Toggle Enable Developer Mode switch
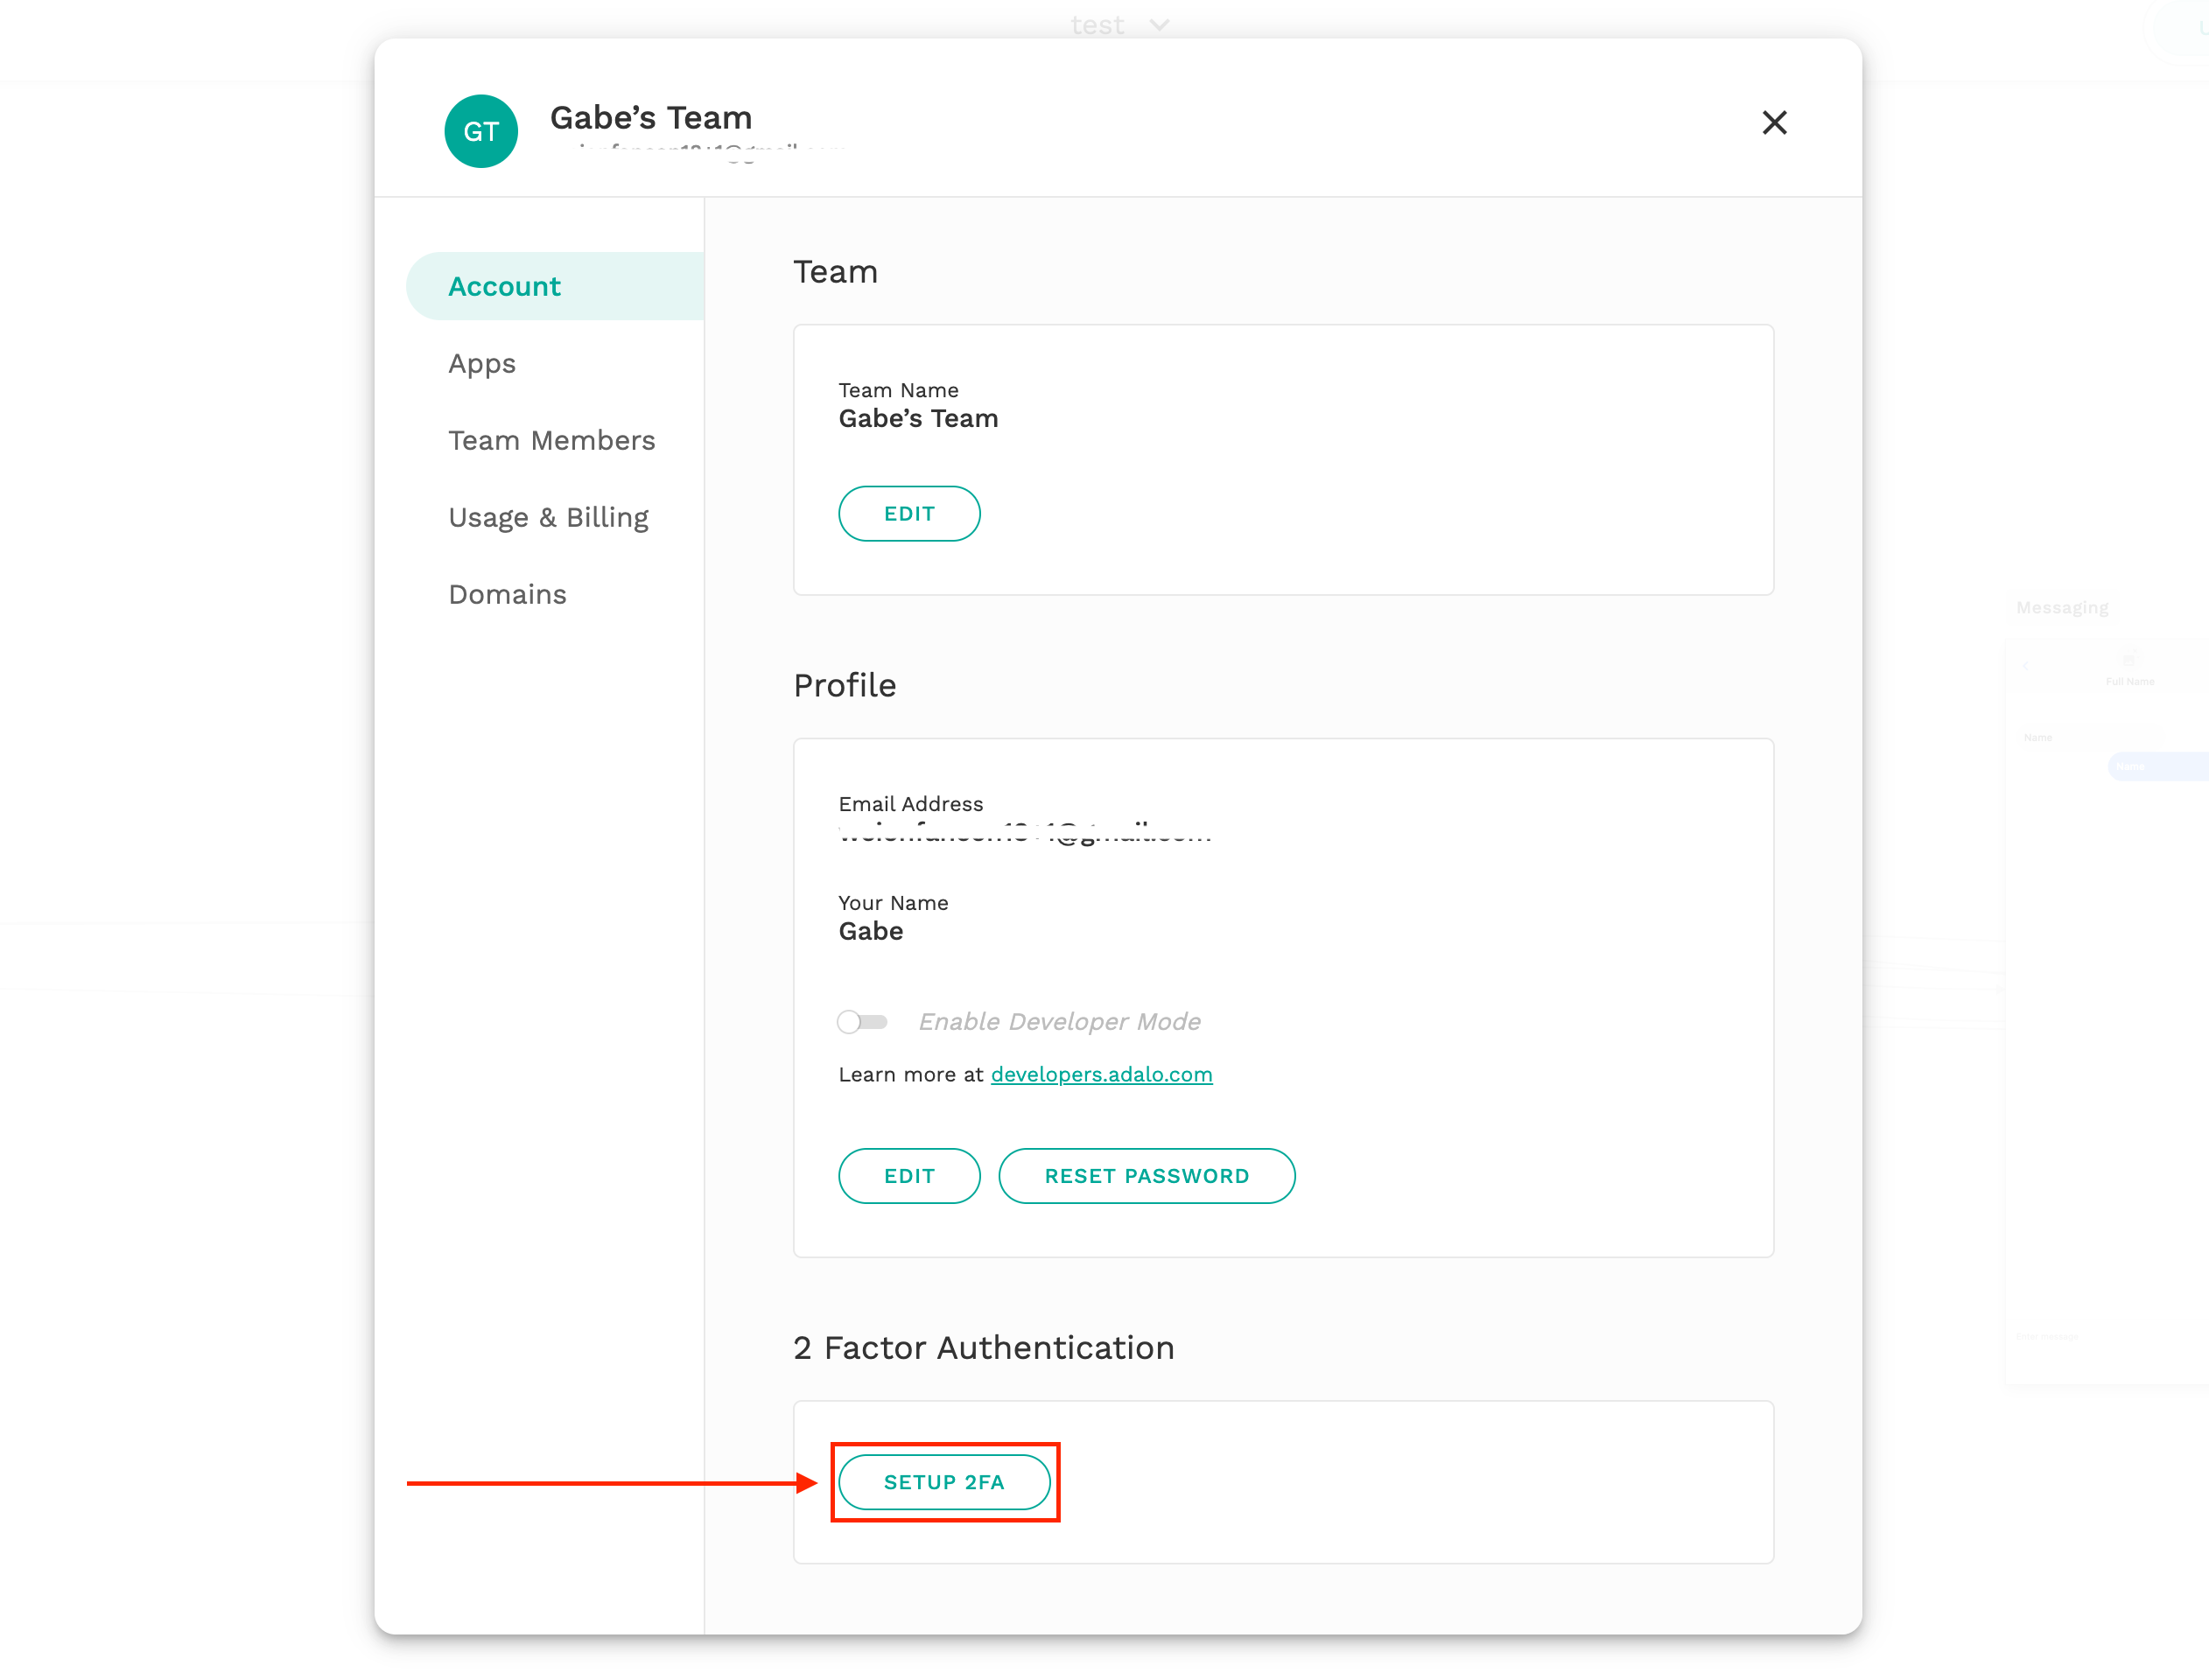 tap(862, 1021)
